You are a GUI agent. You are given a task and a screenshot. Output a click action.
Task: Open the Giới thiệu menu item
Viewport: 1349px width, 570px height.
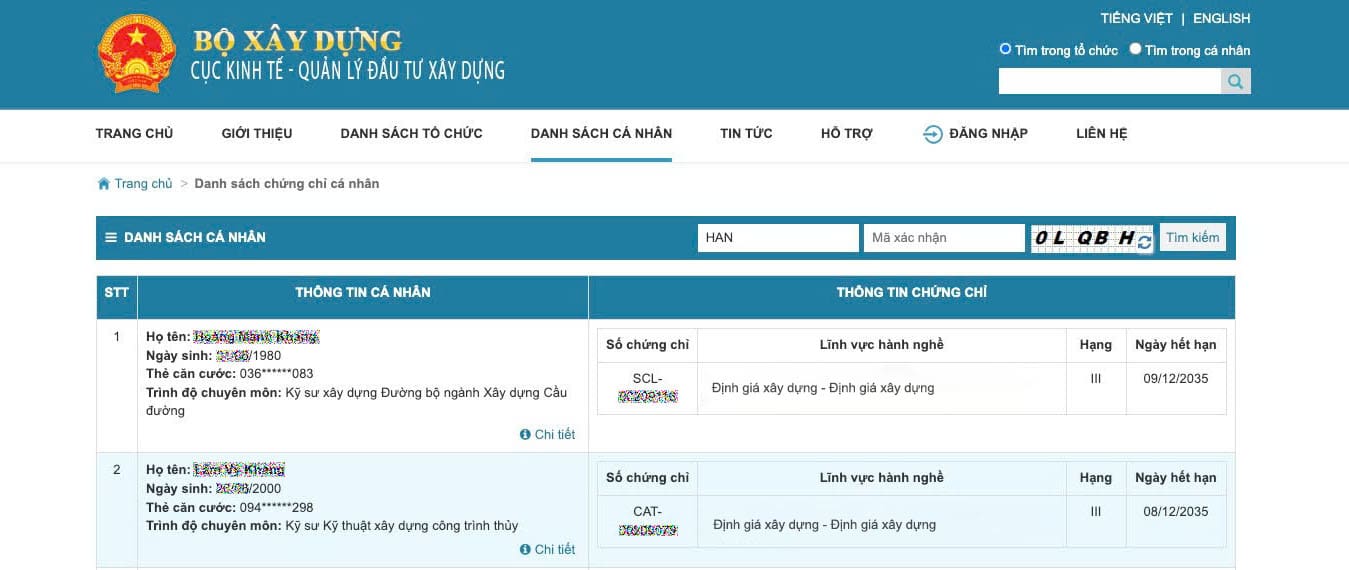pyautogui.click(x=257, y=134)
